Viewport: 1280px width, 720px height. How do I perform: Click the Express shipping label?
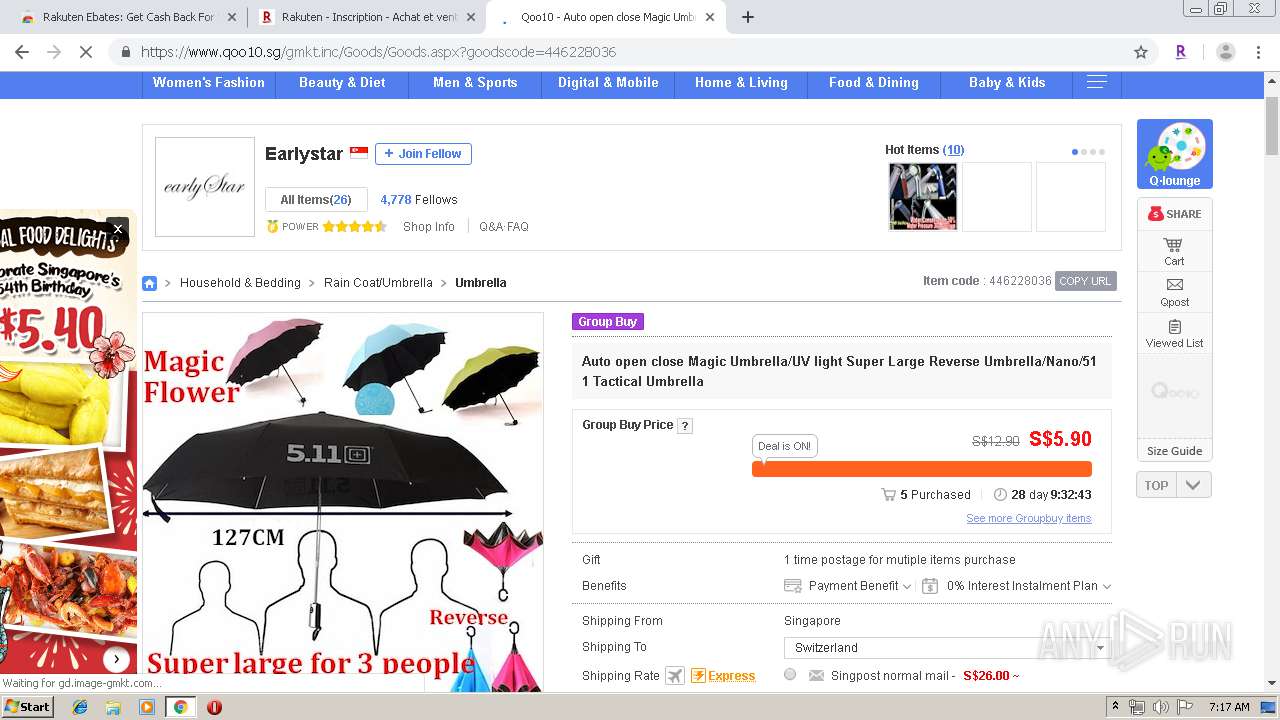click(723, 676)
